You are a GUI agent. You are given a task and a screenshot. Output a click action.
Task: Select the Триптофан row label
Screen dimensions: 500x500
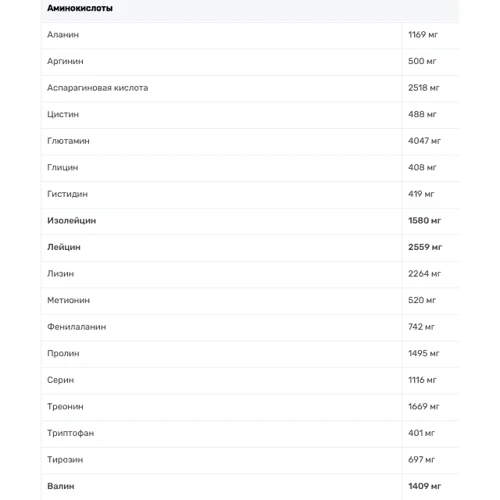71,433
